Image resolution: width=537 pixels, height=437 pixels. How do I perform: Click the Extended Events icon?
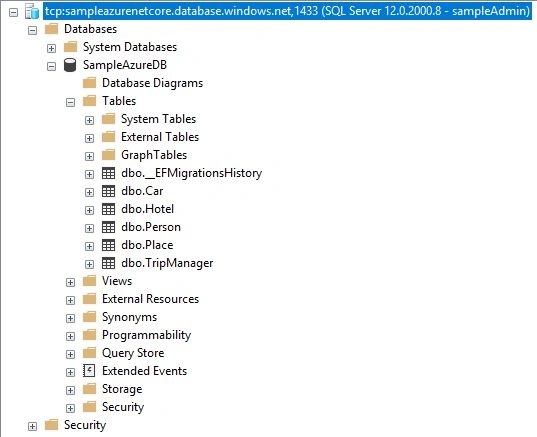pos(89,371)
